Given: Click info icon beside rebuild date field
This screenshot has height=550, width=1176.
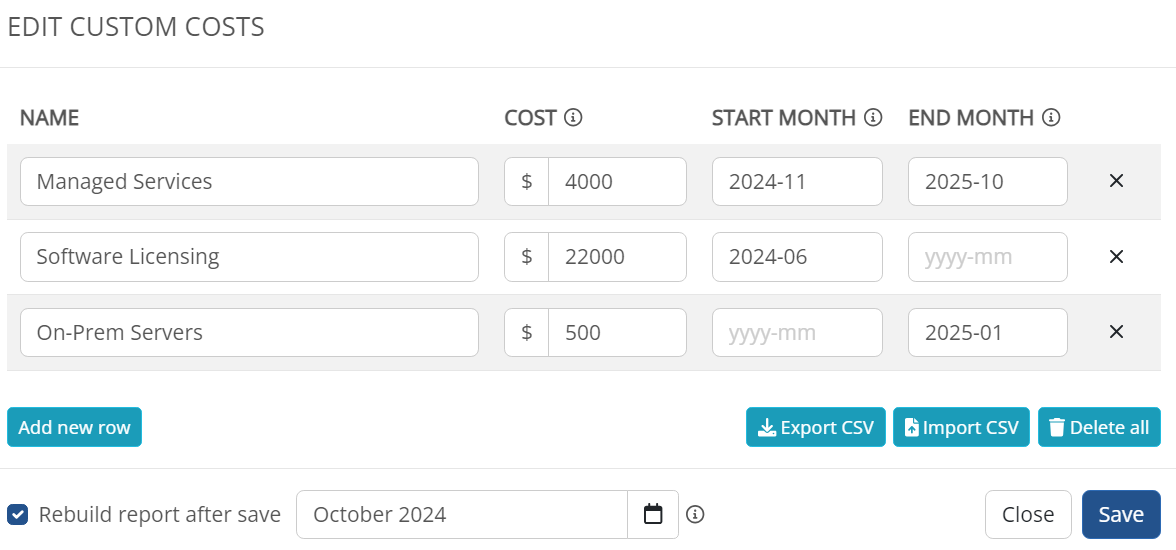Looking at the screenshot, I should (x=695, y=515).
